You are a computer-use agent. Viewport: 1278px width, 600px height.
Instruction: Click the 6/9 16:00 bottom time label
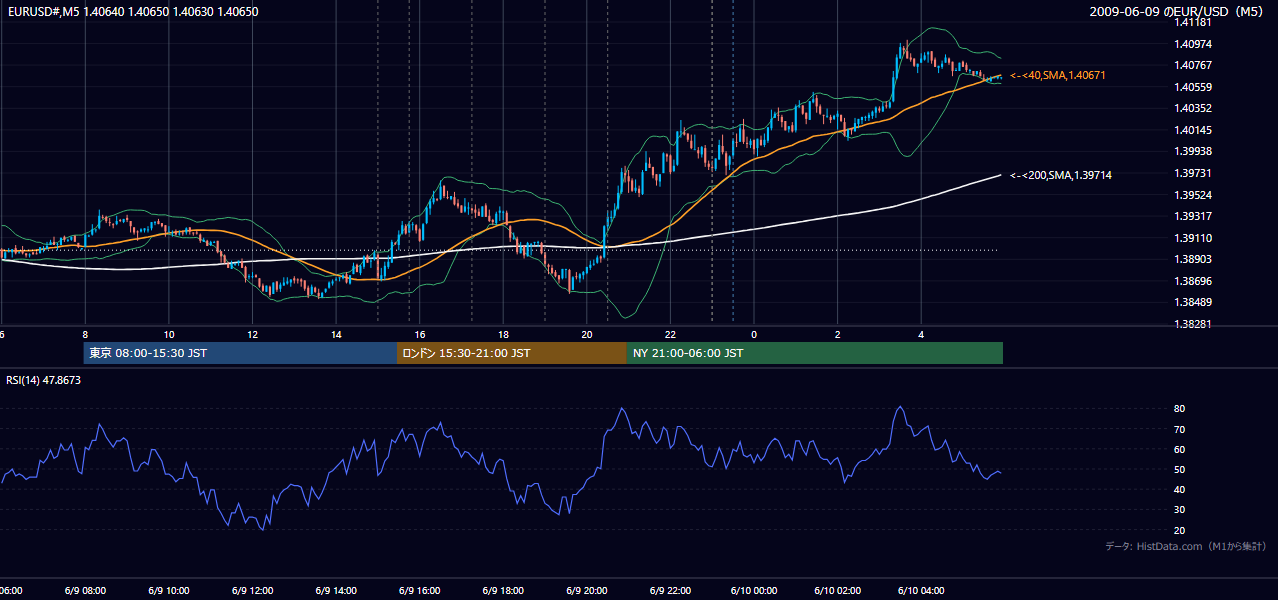[x=420, y=590]
